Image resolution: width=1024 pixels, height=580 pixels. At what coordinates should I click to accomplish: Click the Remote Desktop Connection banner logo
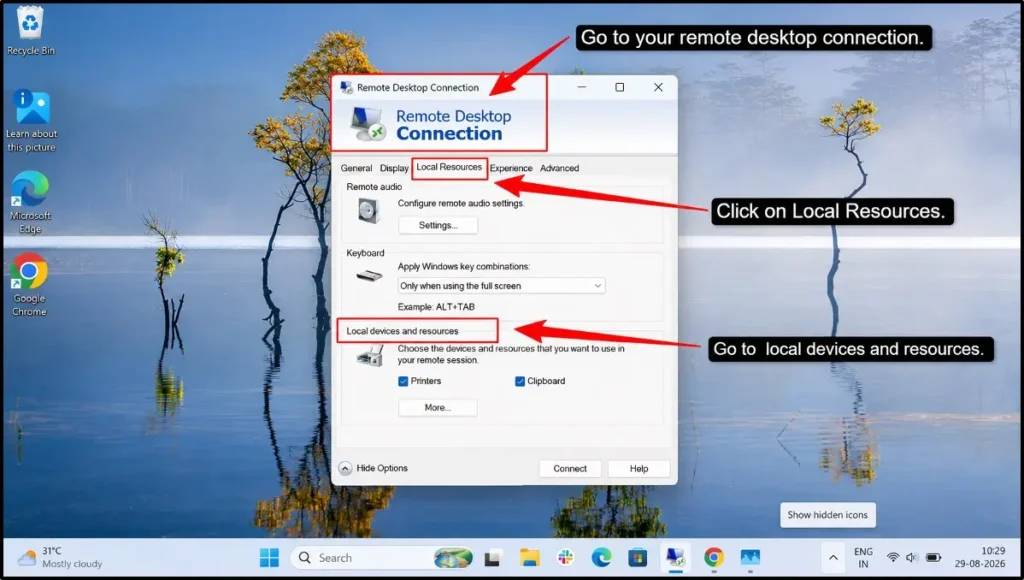point(368,124)
